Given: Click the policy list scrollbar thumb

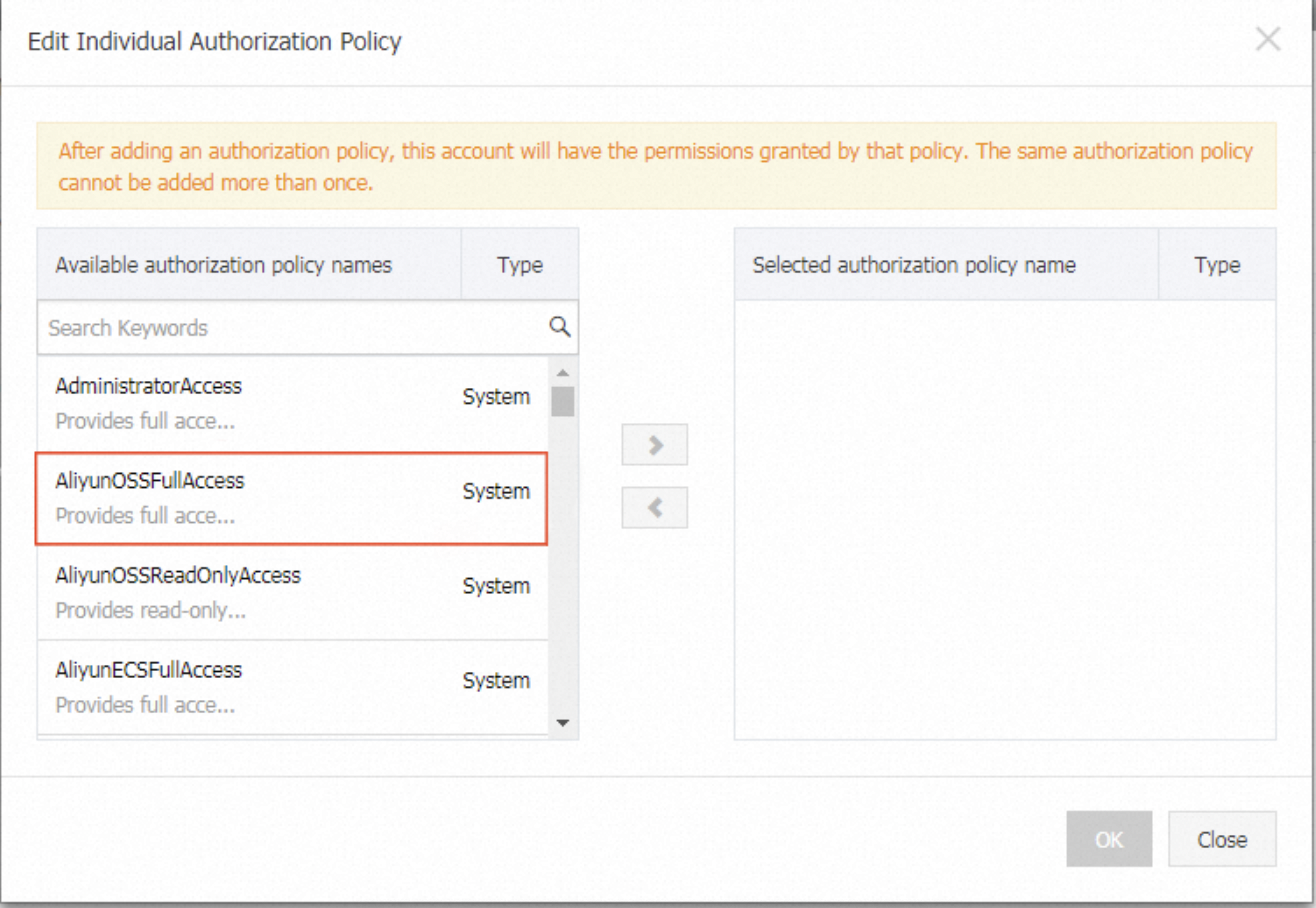Looking at the screenshot, I should (563, 401).
